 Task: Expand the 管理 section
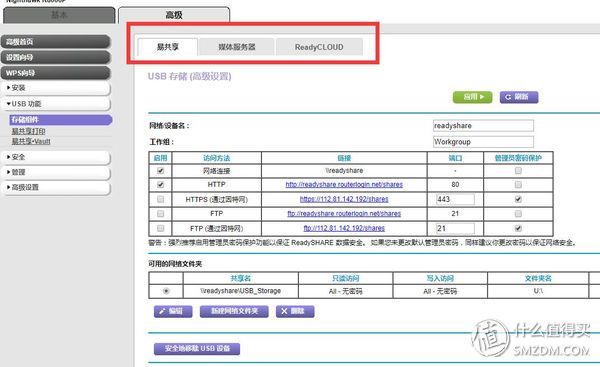56,172
